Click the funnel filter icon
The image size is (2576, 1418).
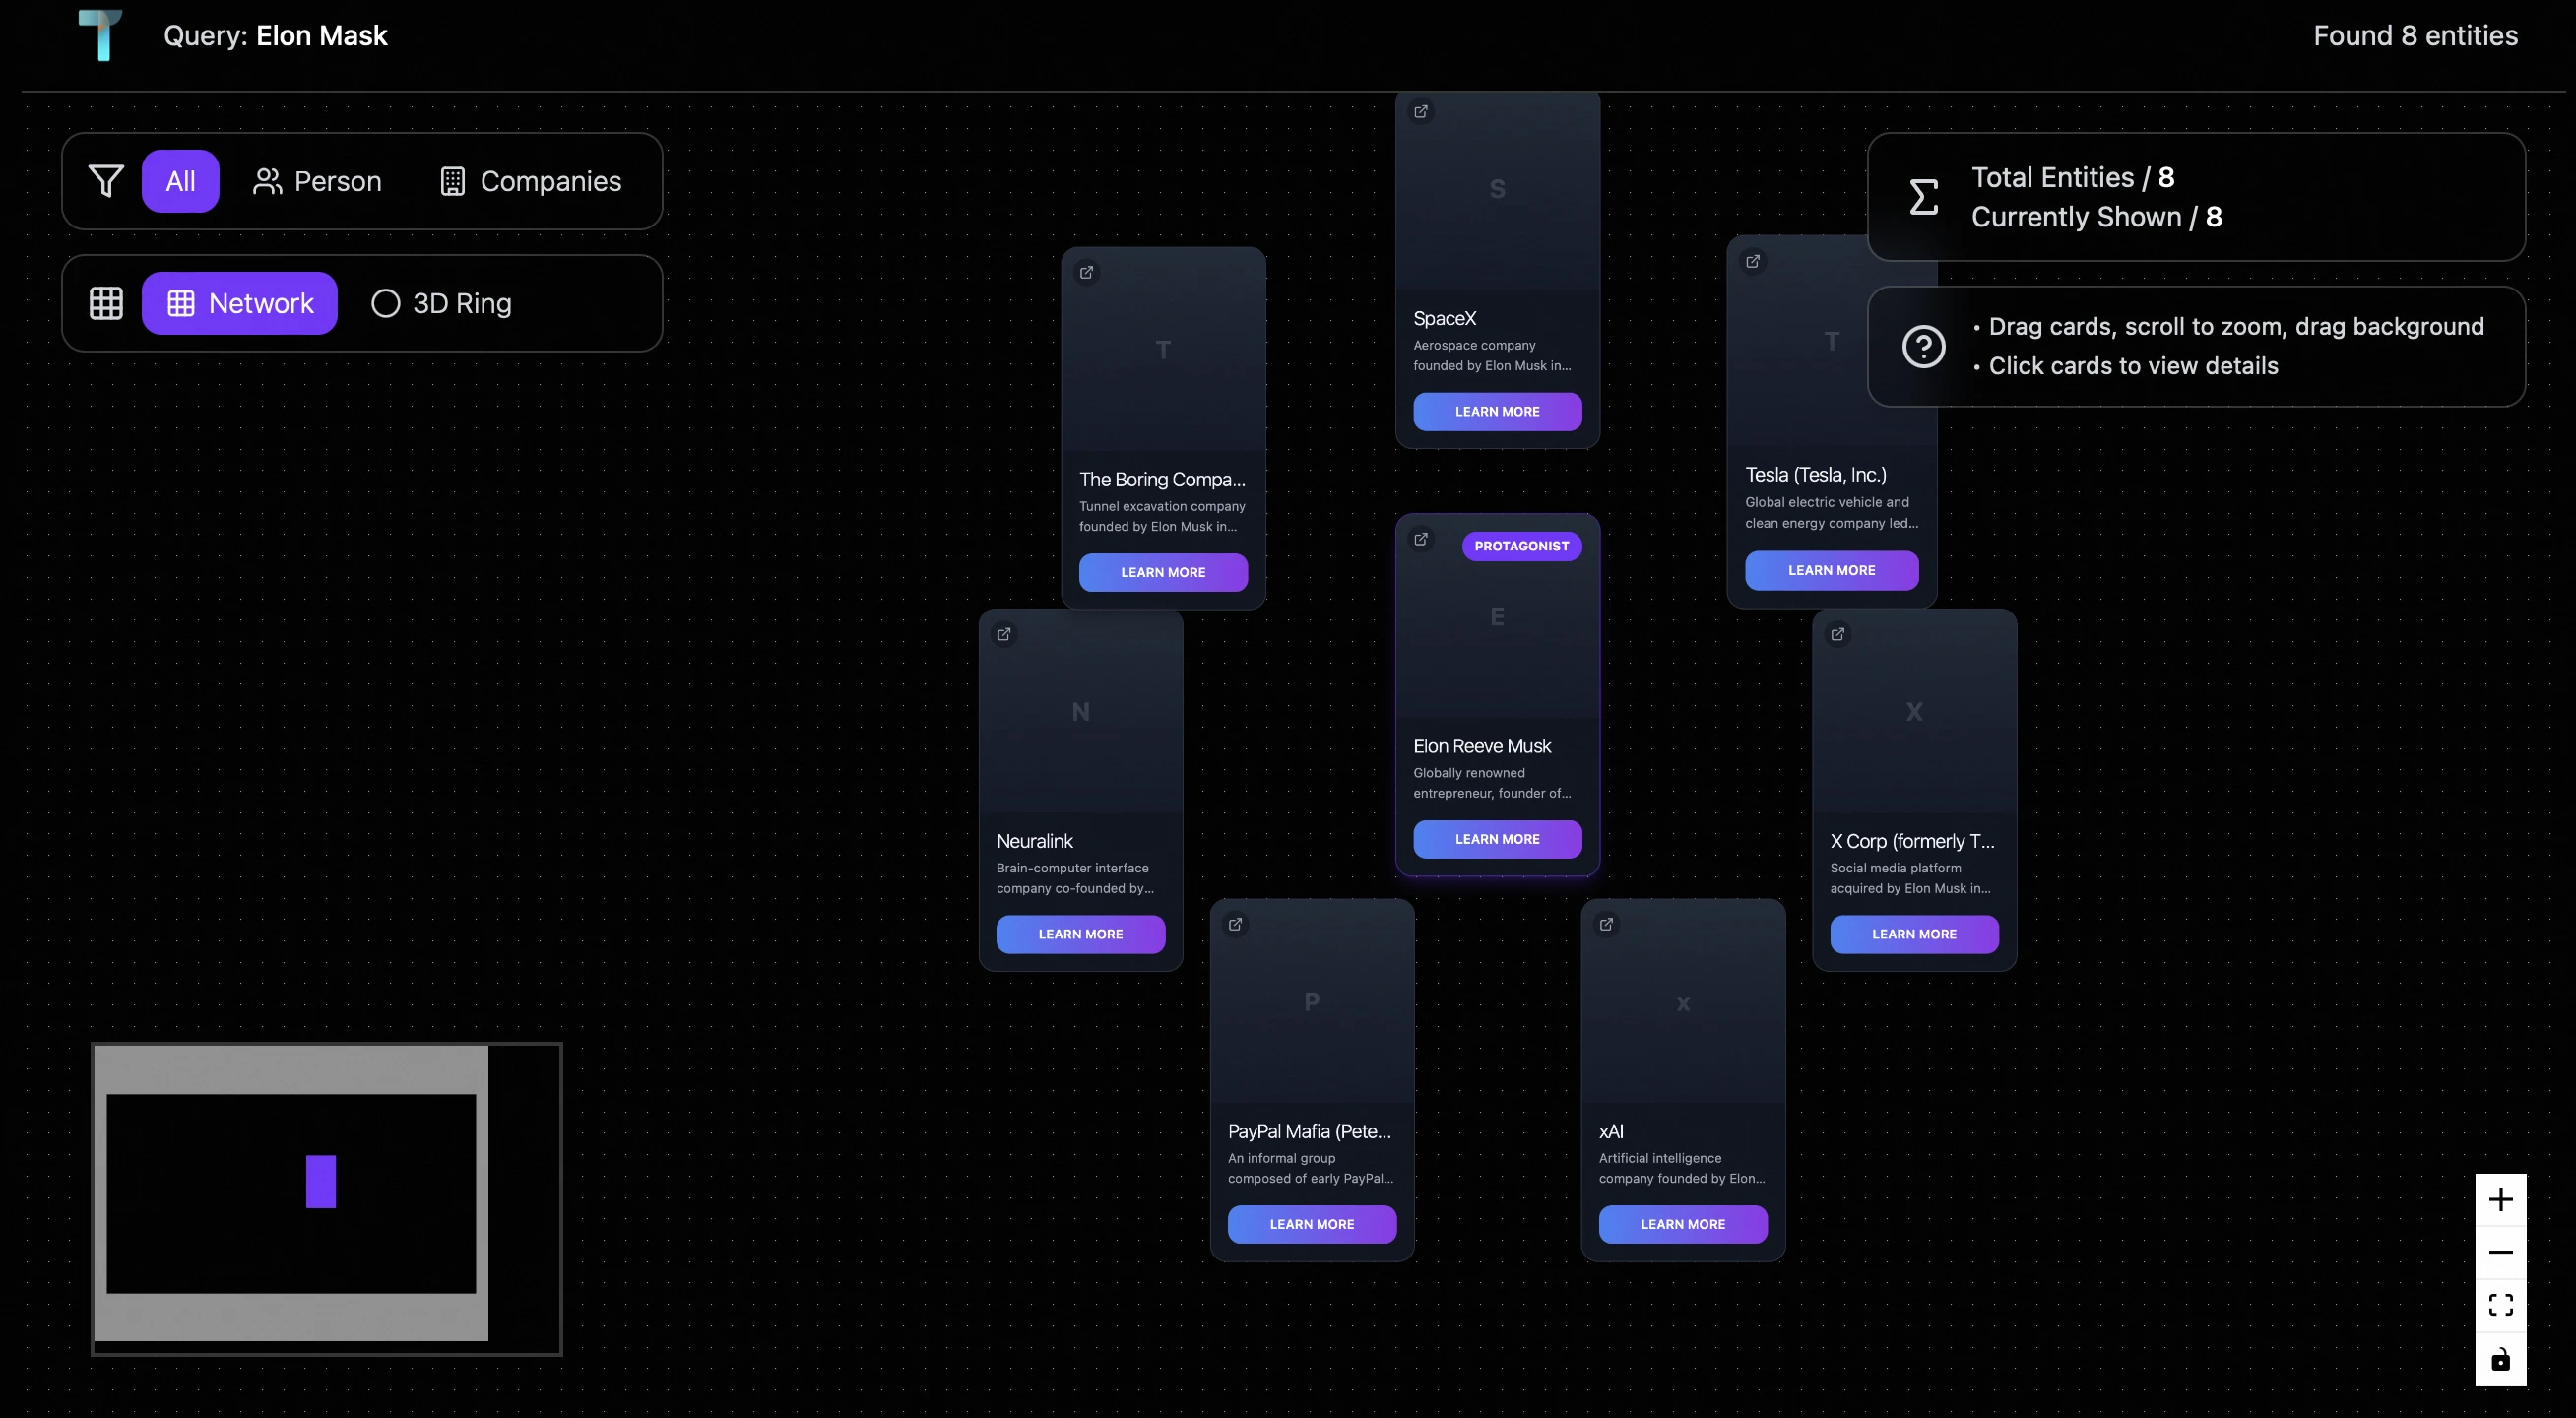click(x=106, y=181)
